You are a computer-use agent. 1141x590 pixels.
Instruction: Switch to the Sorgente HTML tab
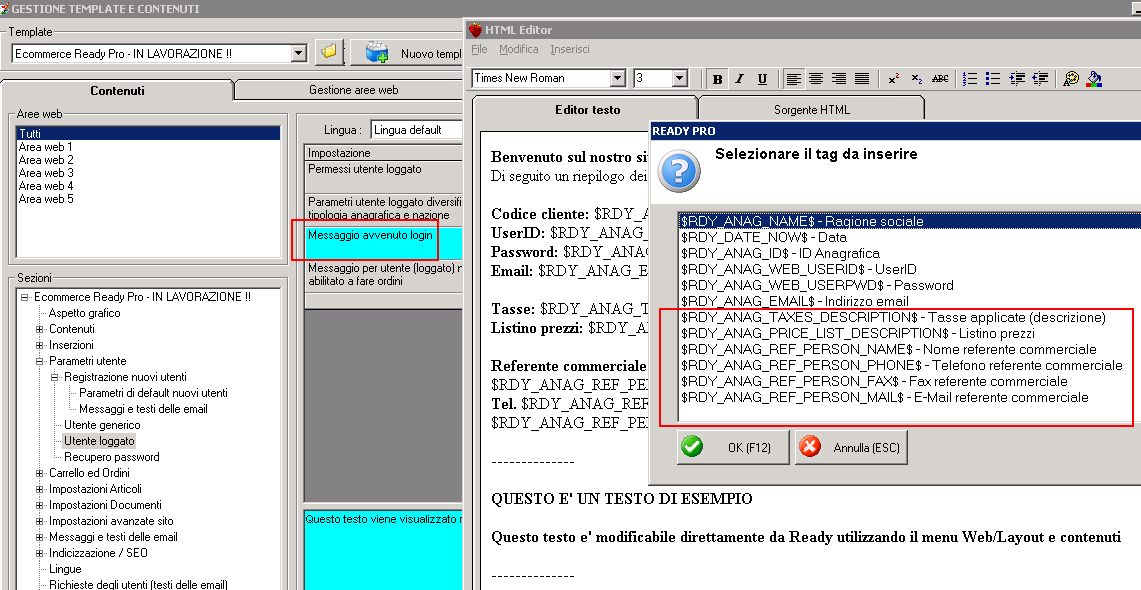pyautogui.click(x=811, y=109)
